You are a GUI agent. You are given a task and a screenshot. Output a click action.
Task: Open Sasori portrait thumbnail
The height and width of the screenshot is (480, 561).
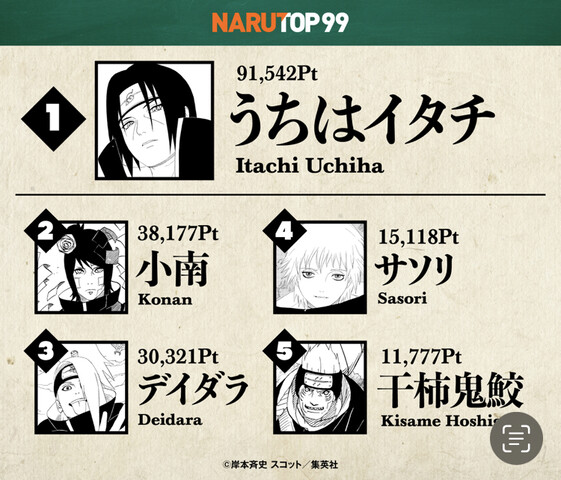(x=320, y=267)
